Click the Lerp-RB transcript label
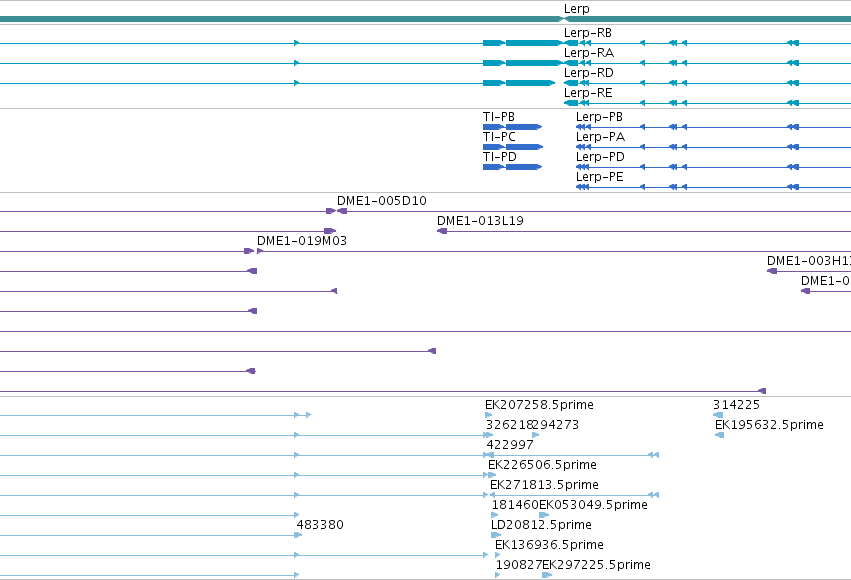 coord(588,33)
